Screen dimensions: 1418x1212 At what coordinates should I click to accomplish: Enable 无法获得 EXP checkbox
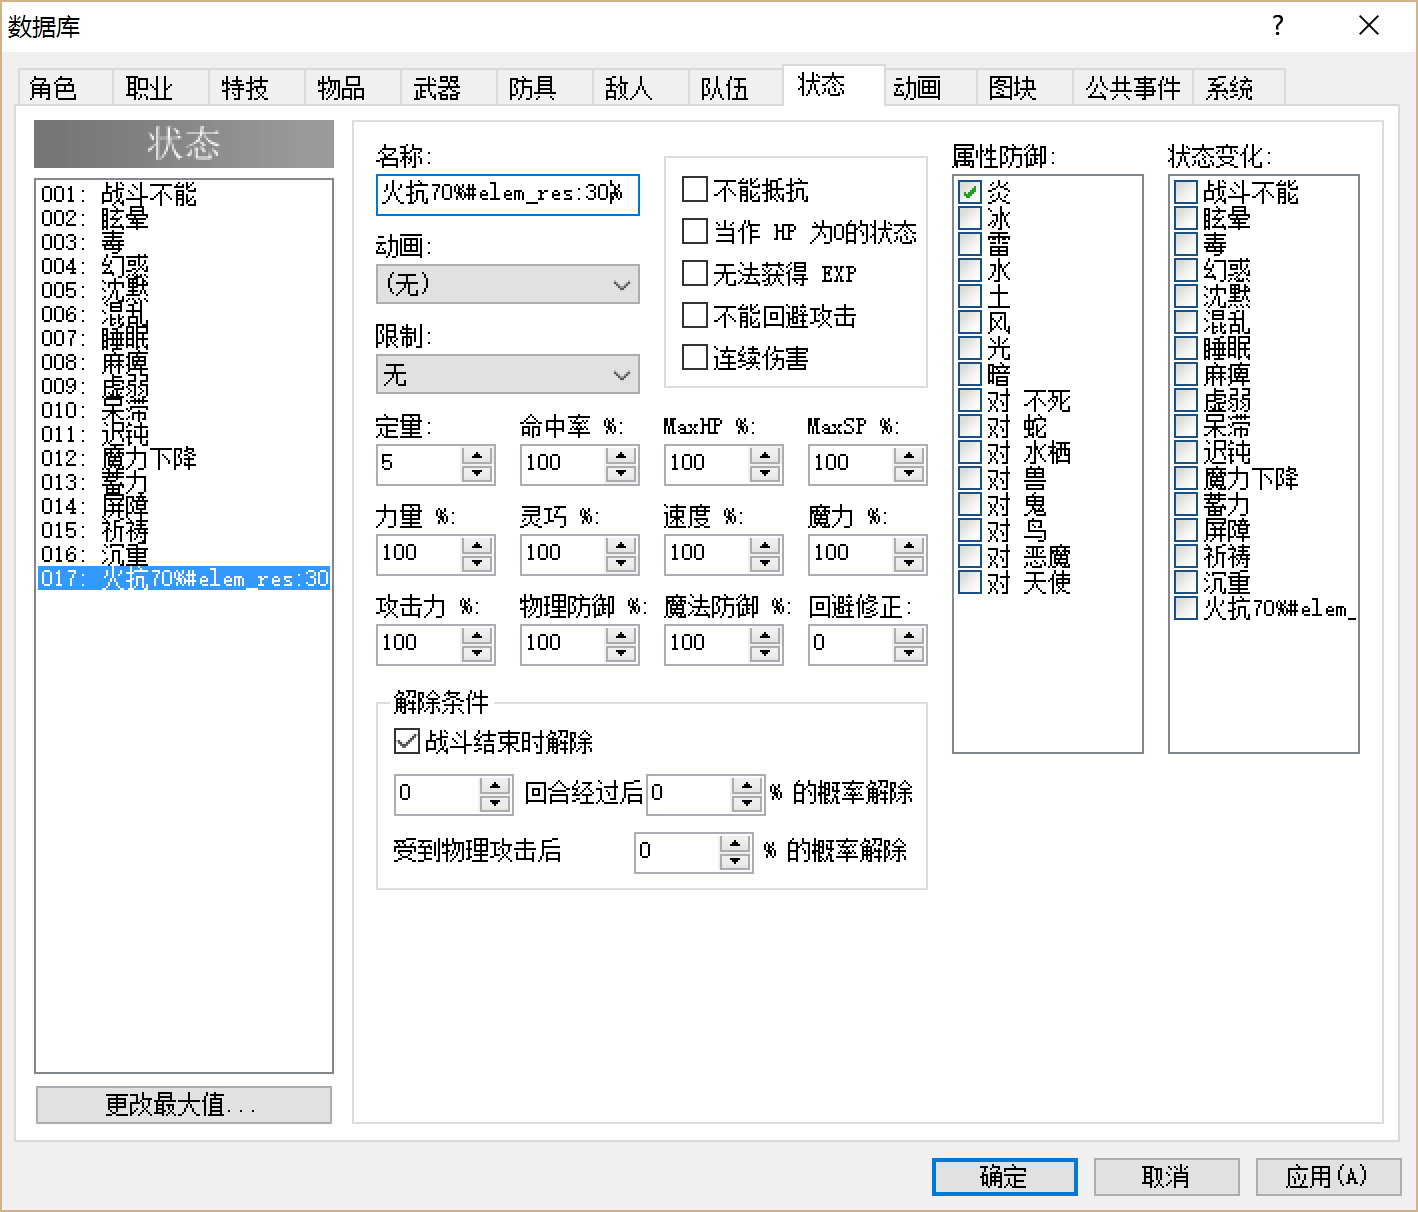tap(694, 273)
